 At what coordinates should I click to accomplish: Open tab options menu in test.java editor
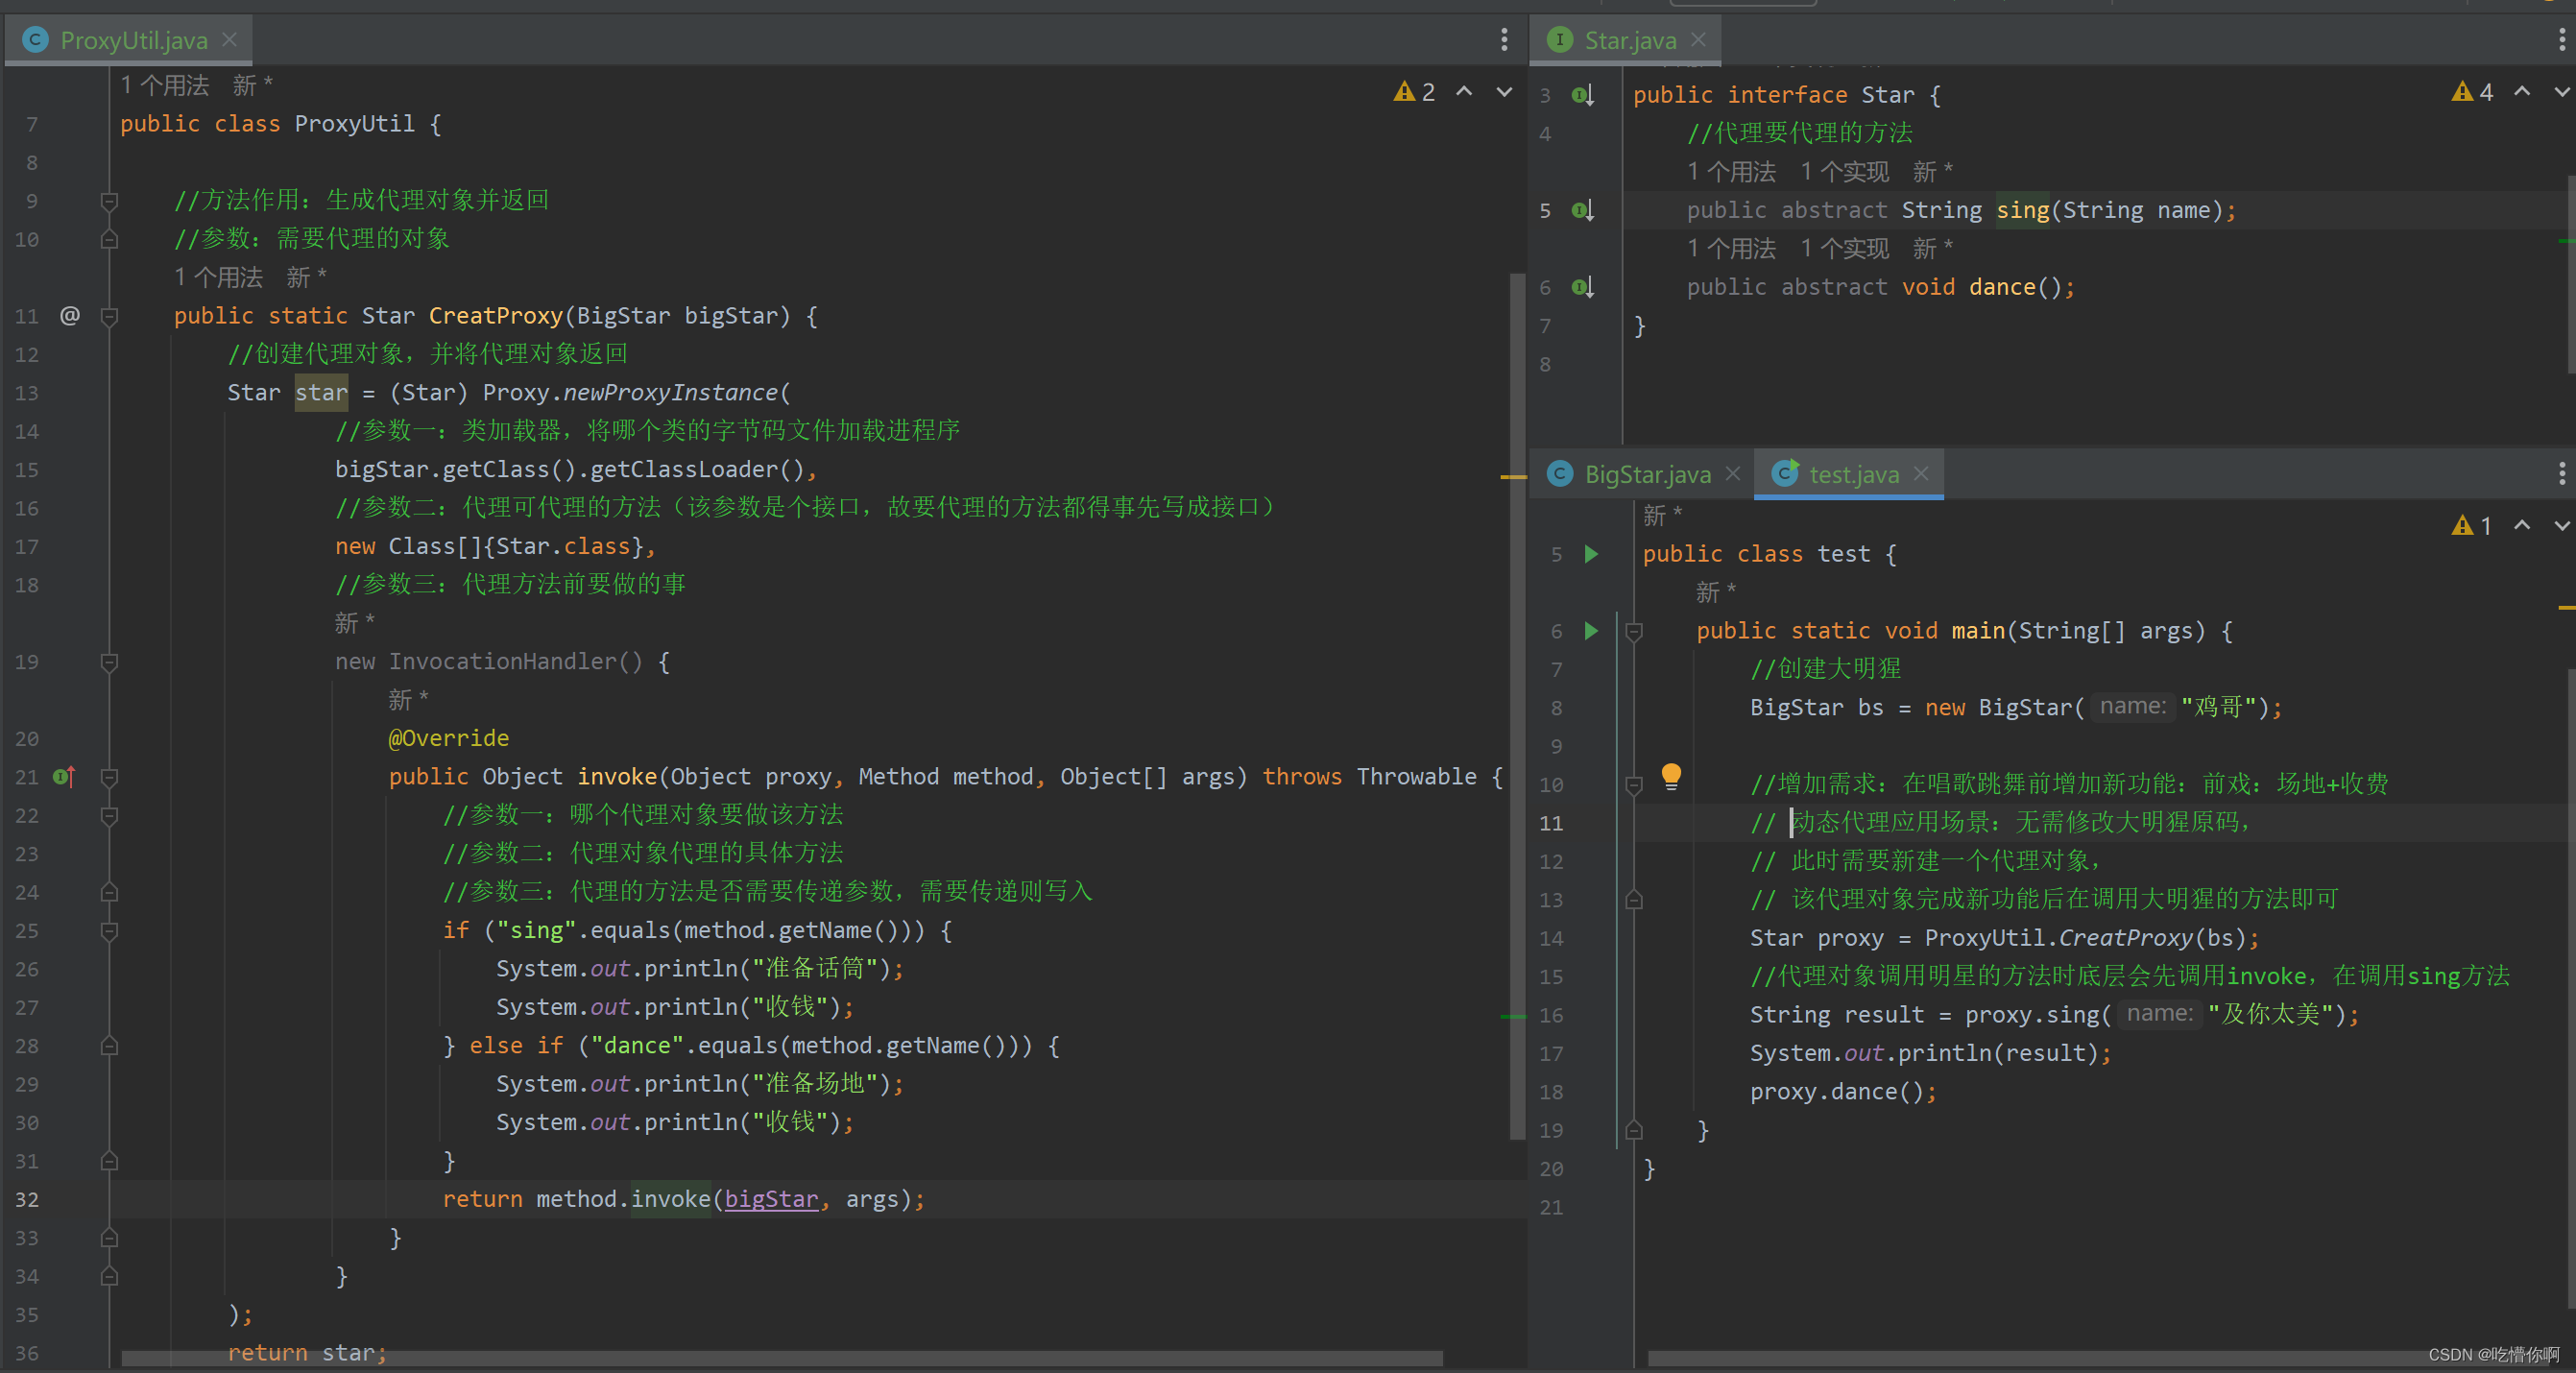click(x=2561, y=473)
